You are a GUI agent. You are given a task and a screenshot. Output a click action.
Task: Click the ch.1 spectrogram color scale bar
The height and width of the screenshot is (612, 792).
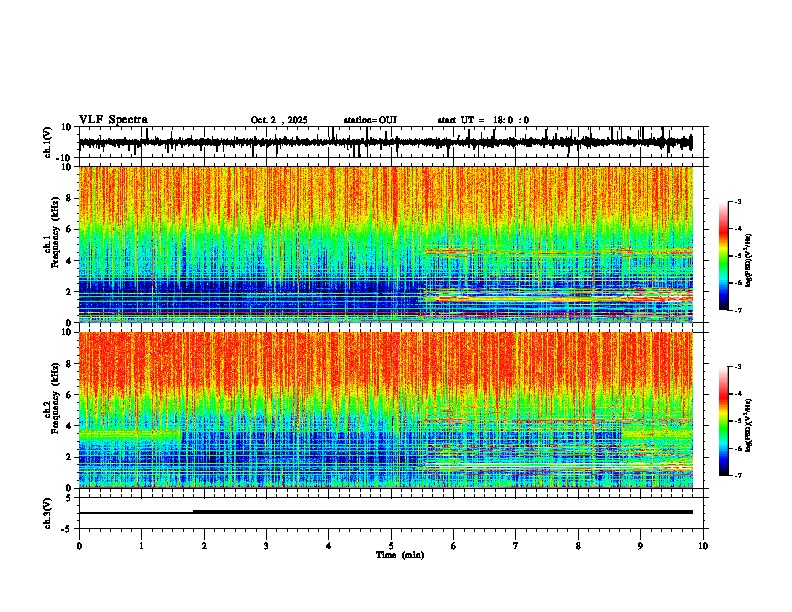pyautogui.click(x=723, y=256)
